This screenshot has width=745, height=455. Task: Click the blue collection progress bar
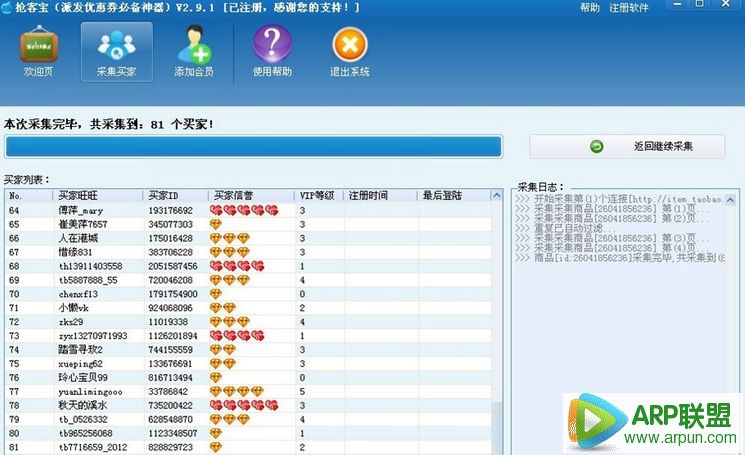point(254,146)
